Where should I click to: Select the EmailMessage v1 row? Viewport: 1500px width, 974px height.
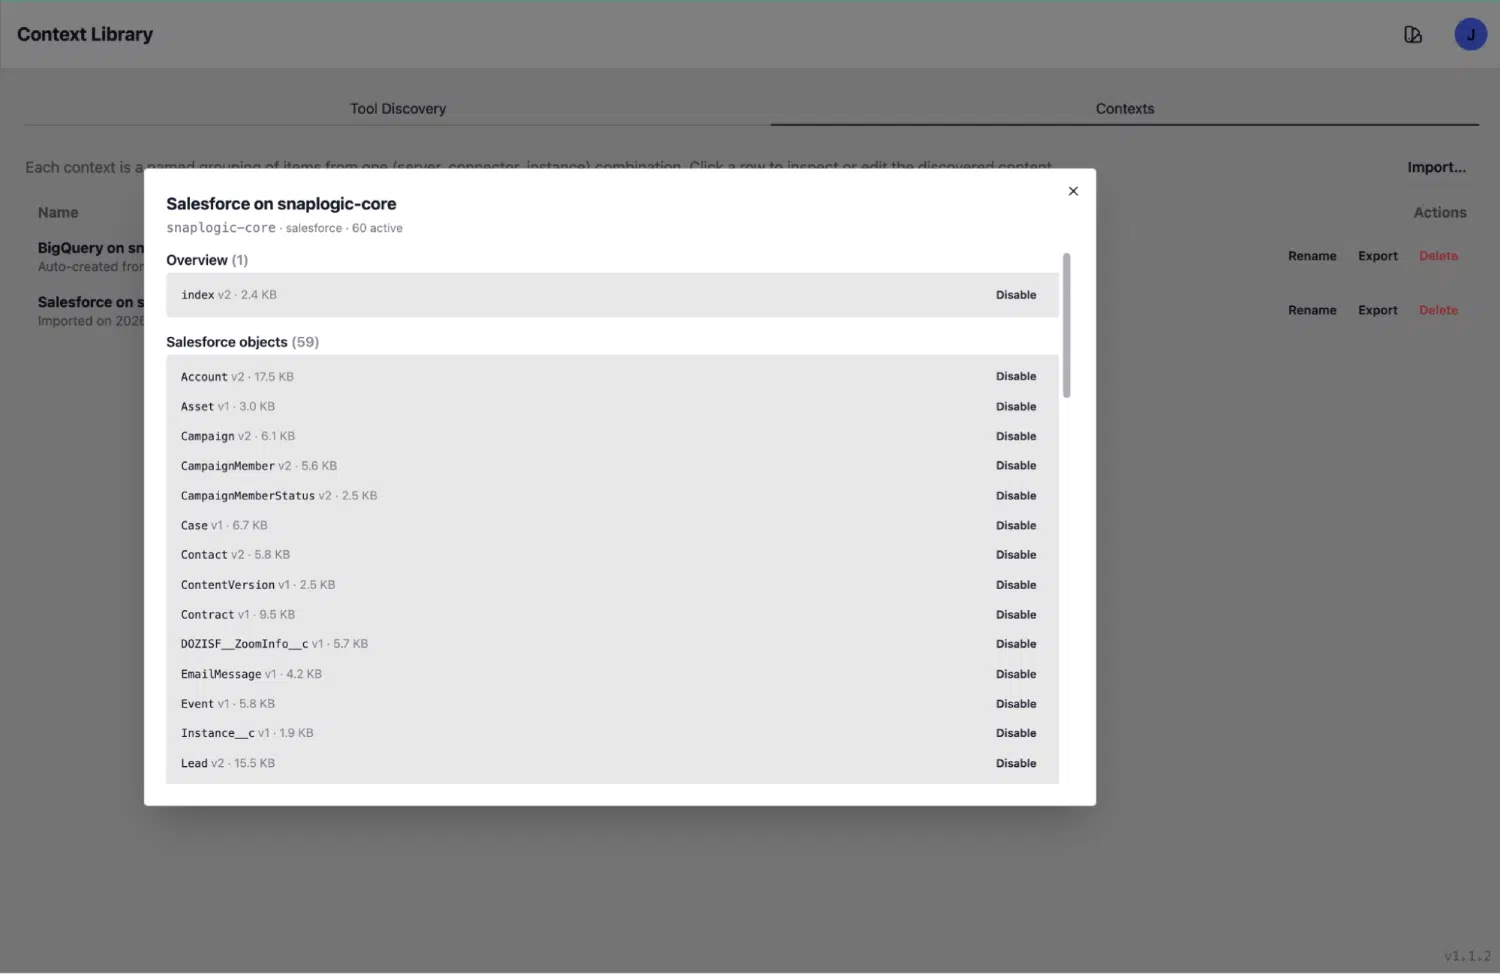(612, 674)
